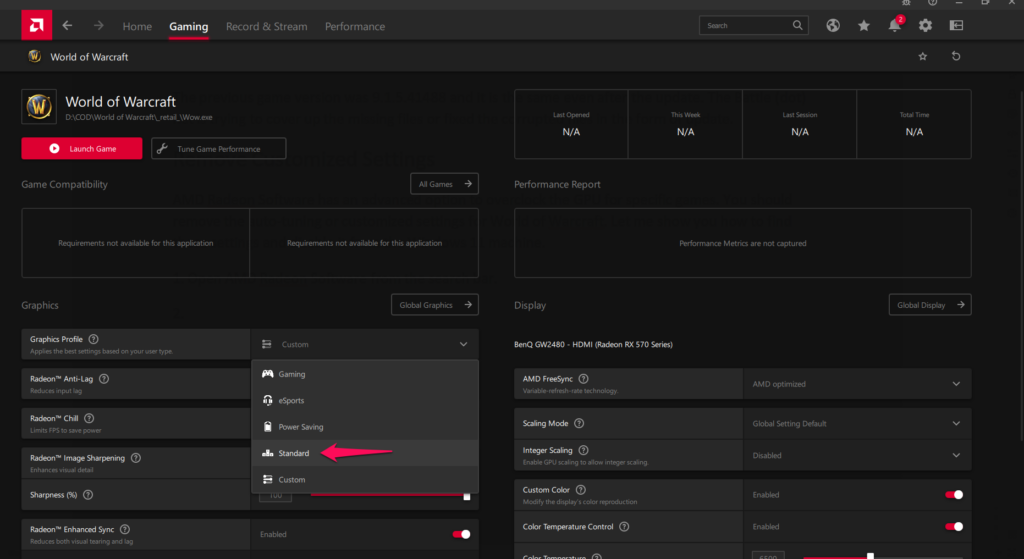Select eSports profile option
The height and width of the screenshot is (559, 1024).
point(364,400)
